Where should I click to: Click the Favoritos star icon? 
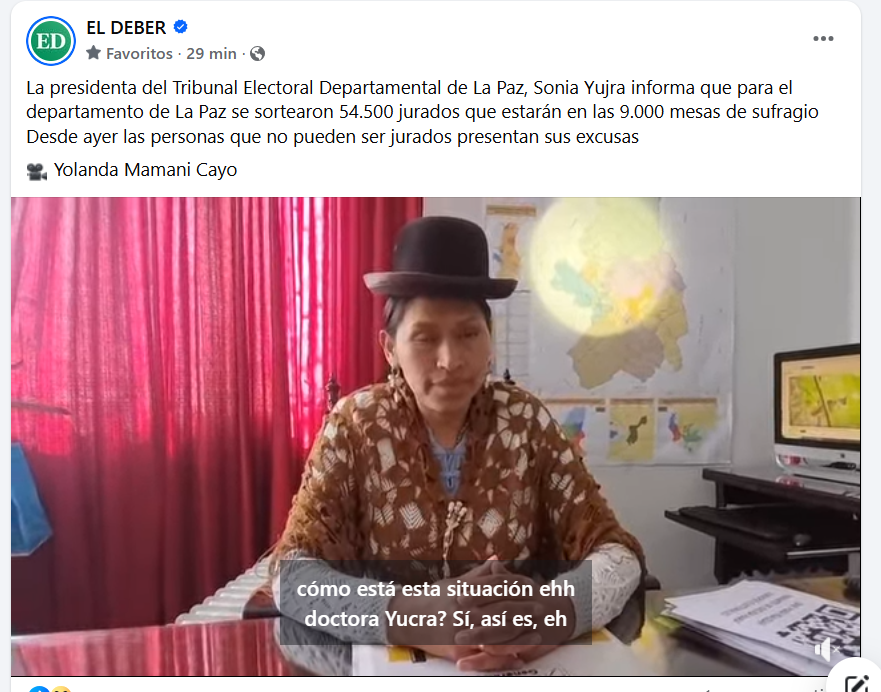point(94,53)
